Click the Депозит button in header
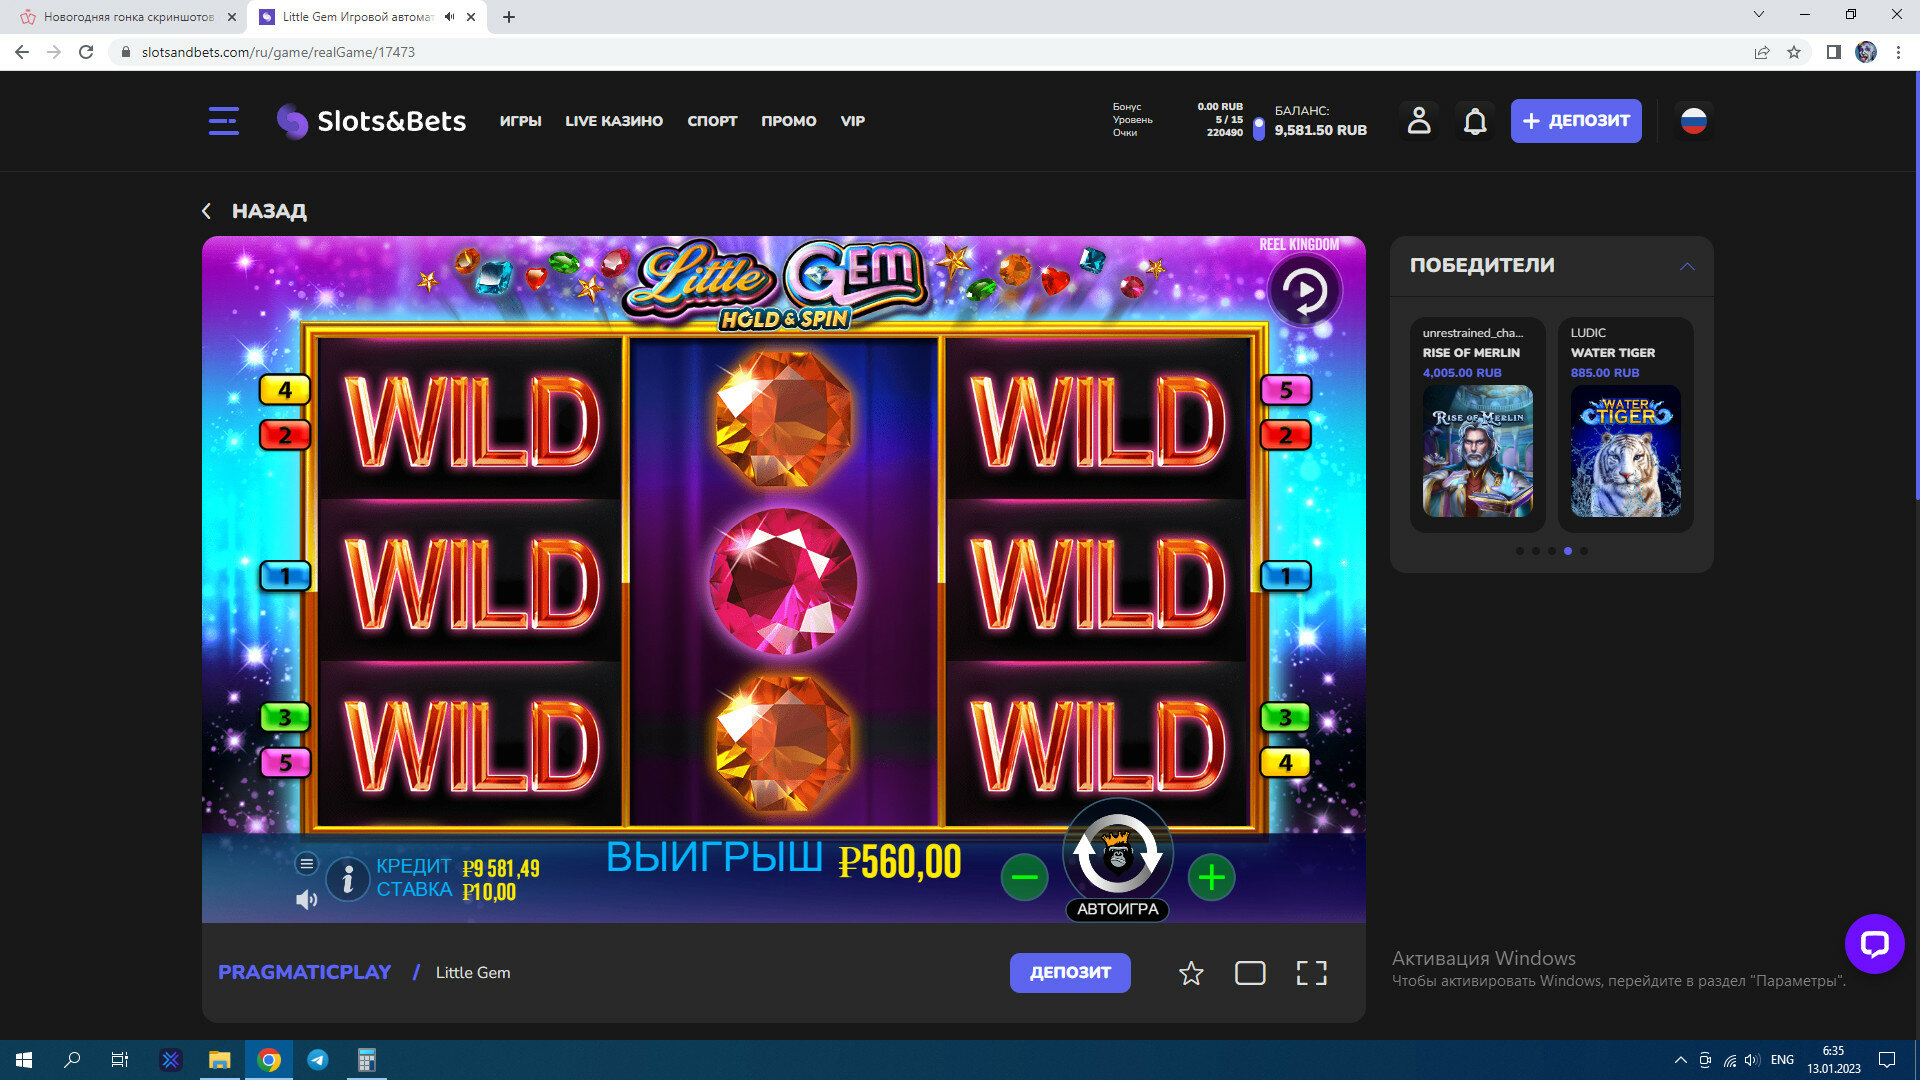 (1575, 121)
